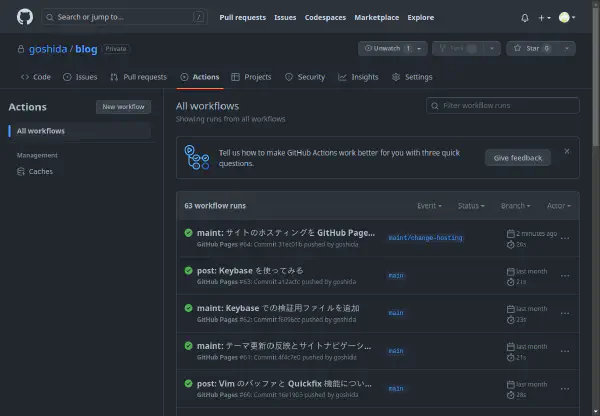
Task: Select the Actions tab
Action: point(200,77)
